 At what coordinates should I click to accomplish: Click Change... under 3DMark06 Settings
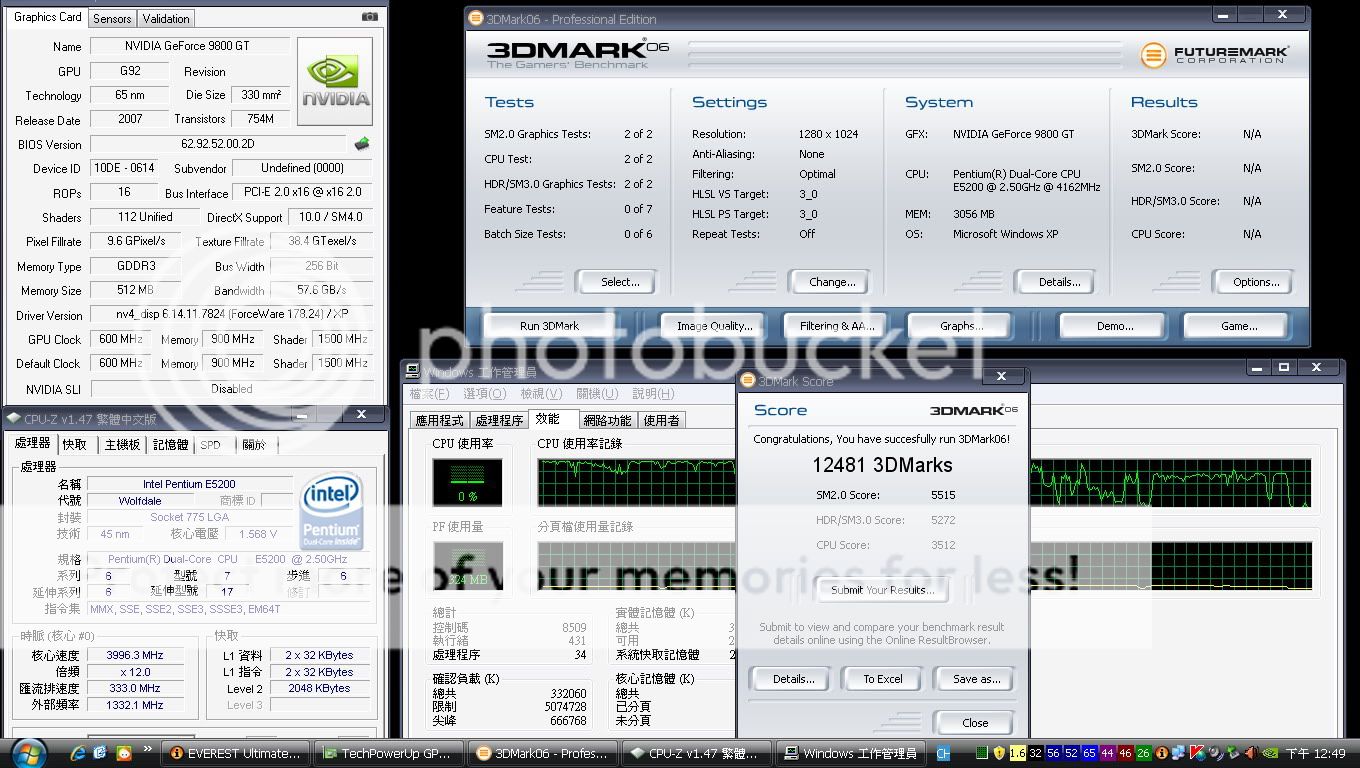pyautogui.click(x=832, y=282)
